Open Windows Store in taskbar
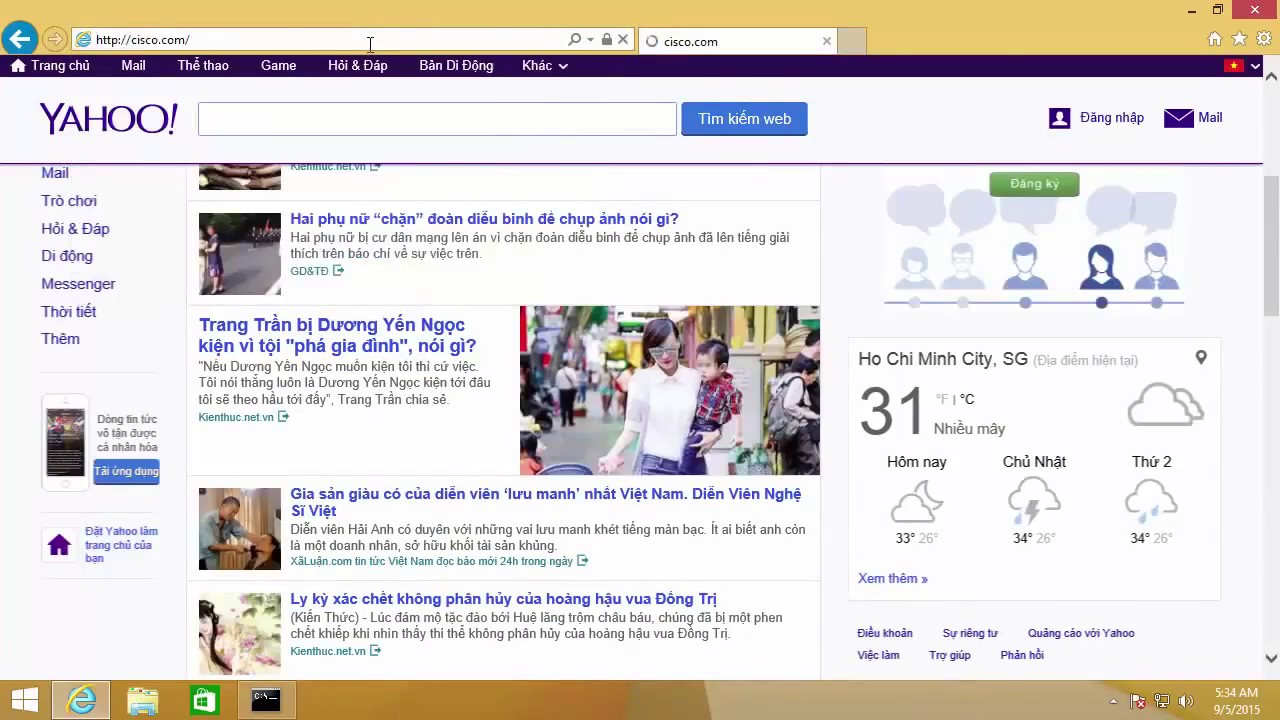Image resolution: width=1280 pixels, height=720 pixels. [204, 700]
